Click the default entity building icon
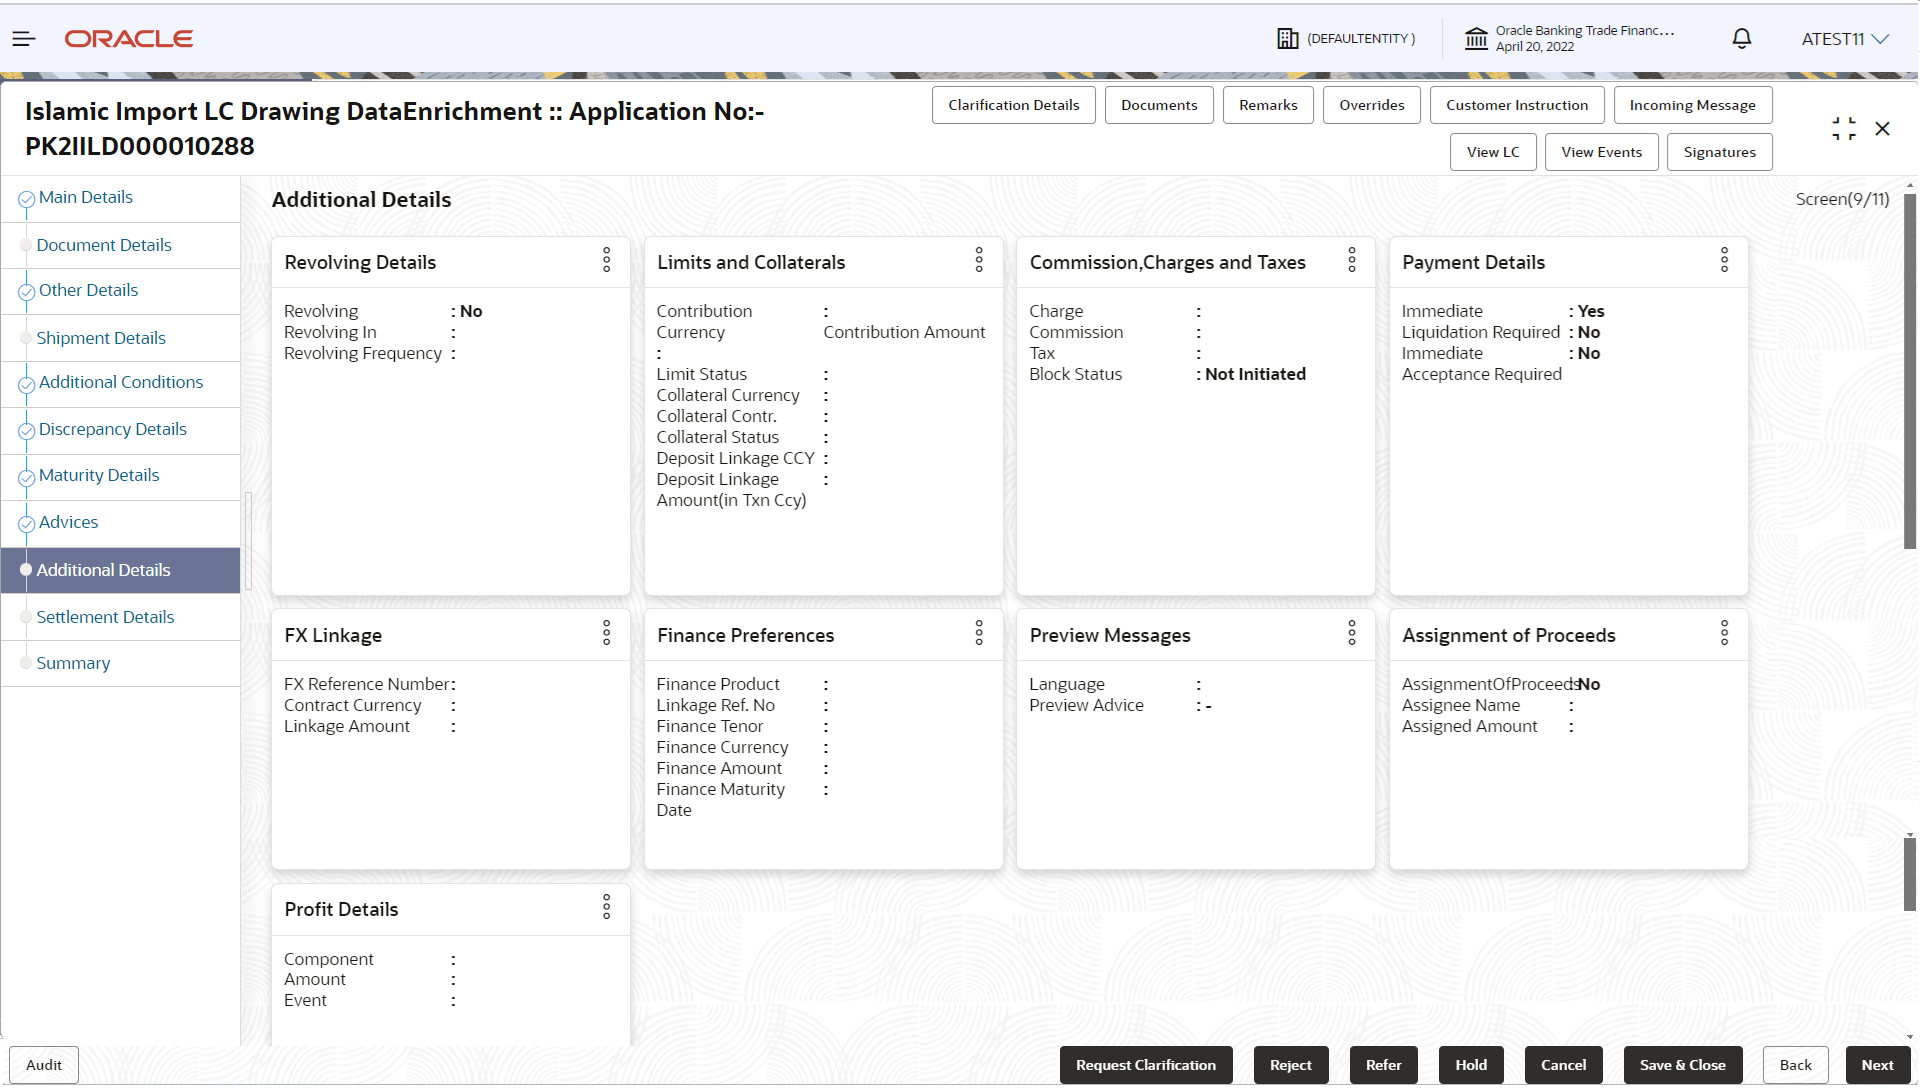This screenshot has width=1920, height=1088. pyautogui.click(x=1287, y=39)
